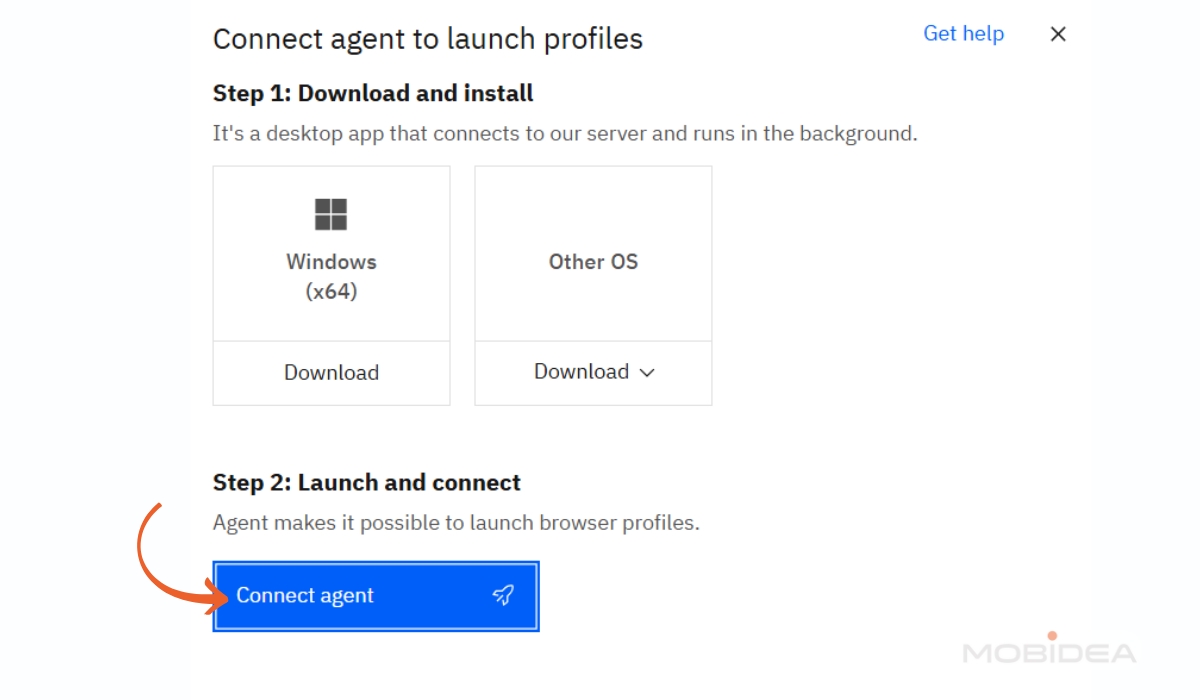Select the Other OS download card
This screenshot has width=1200, height=700.
point(592,252)
